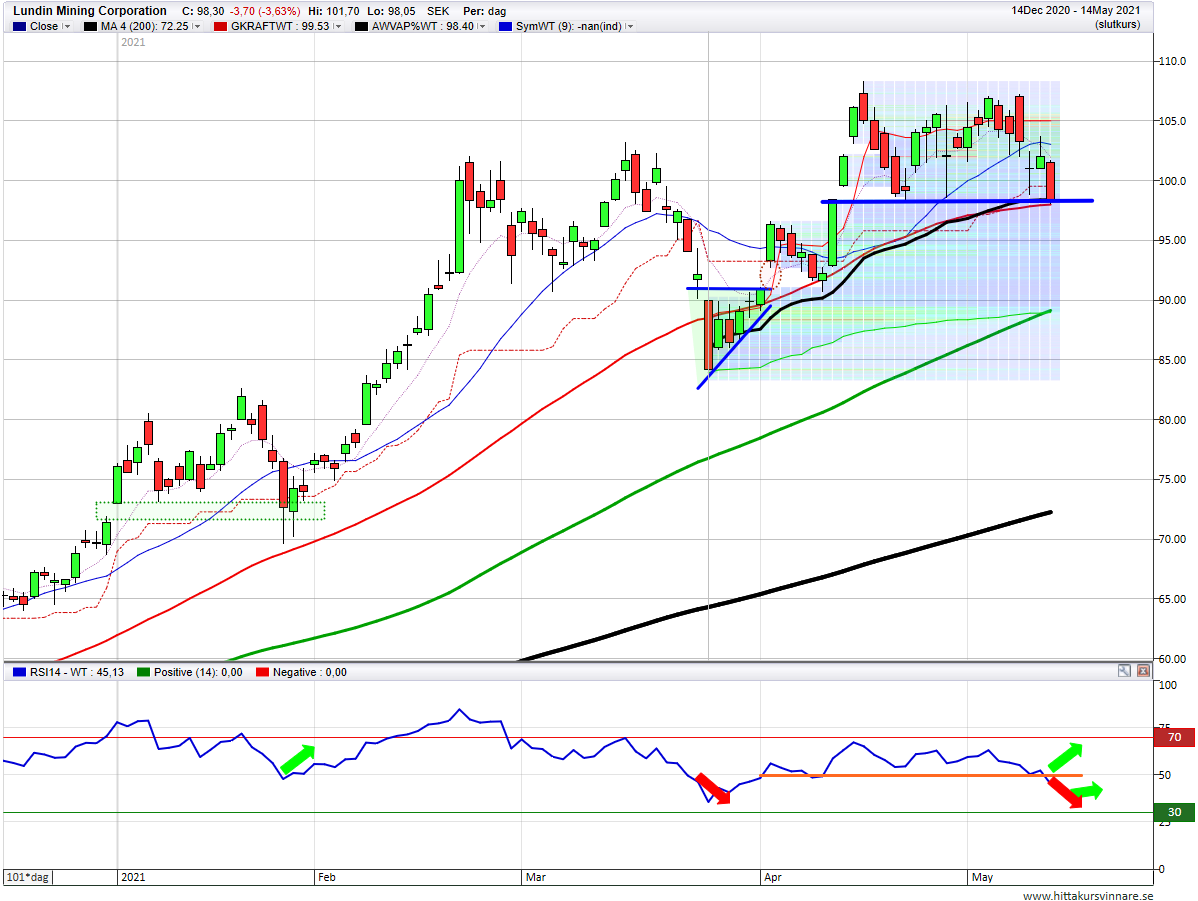1198x901 pixels.
Task: Click the black MA 4 (200) color swatch
Action: tap(90, 27)
